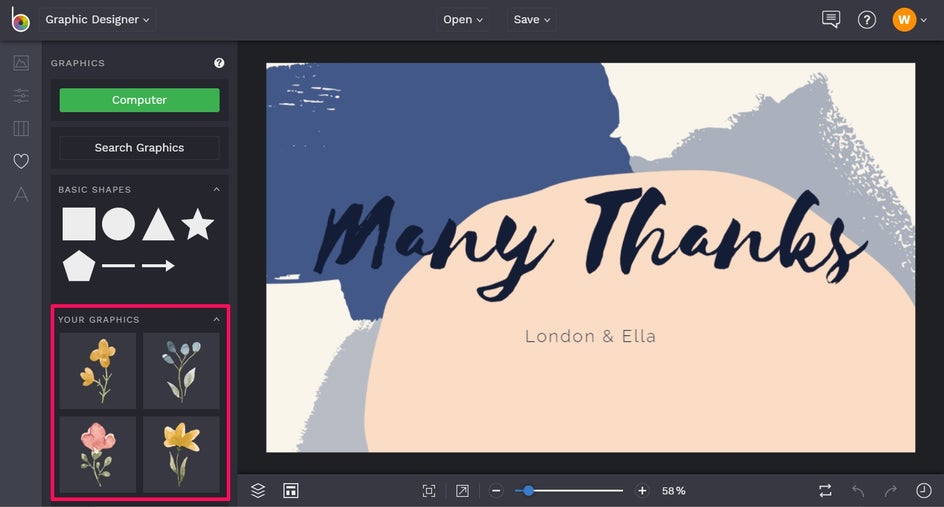Click the fit to screen icon
Screen dimensions: 944x507
429,491
